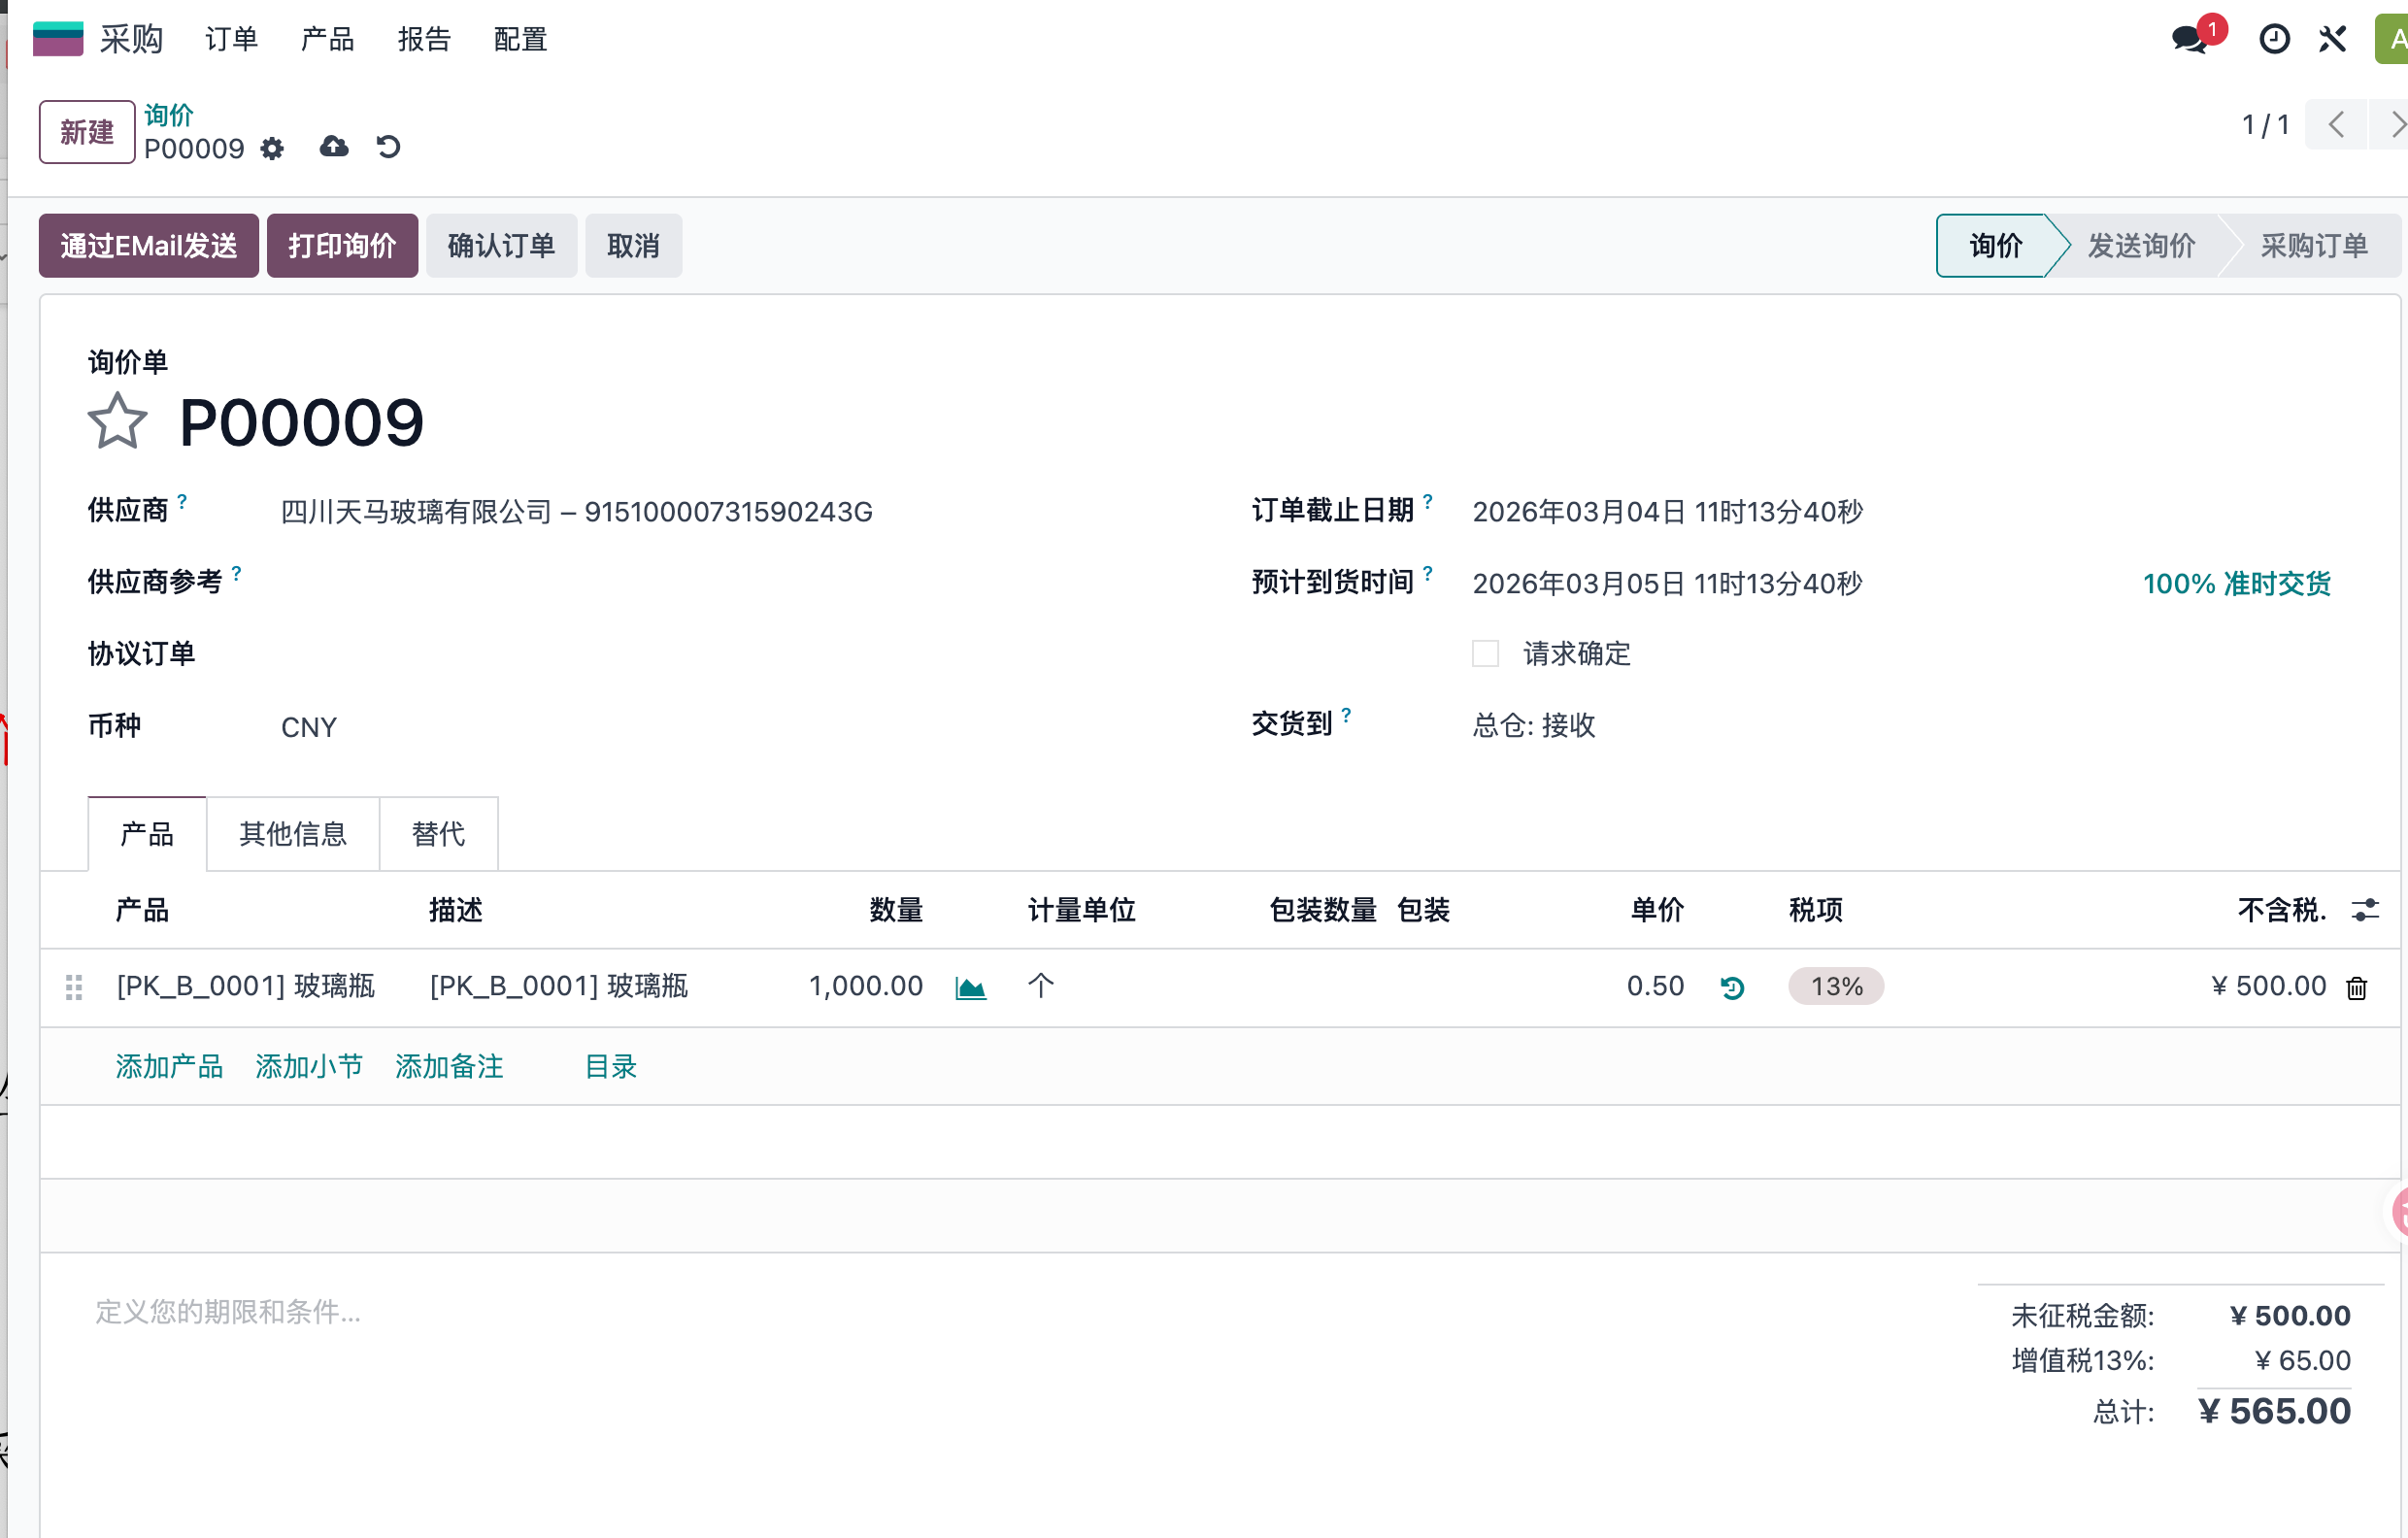Click the 订单截止日期 help question mark
Screen dimensions: 2408x1538
(1427, 502)
